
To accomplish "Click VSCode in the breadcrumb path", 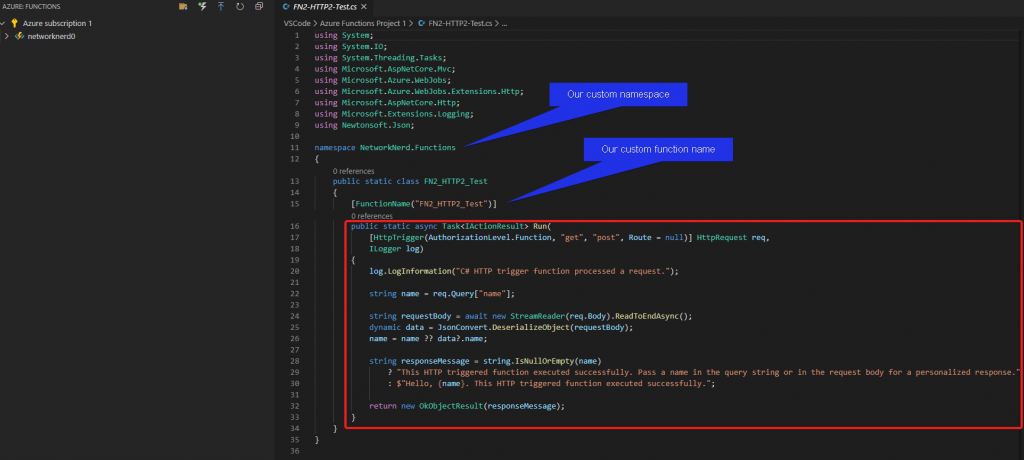I will click(x=297, y=23).
